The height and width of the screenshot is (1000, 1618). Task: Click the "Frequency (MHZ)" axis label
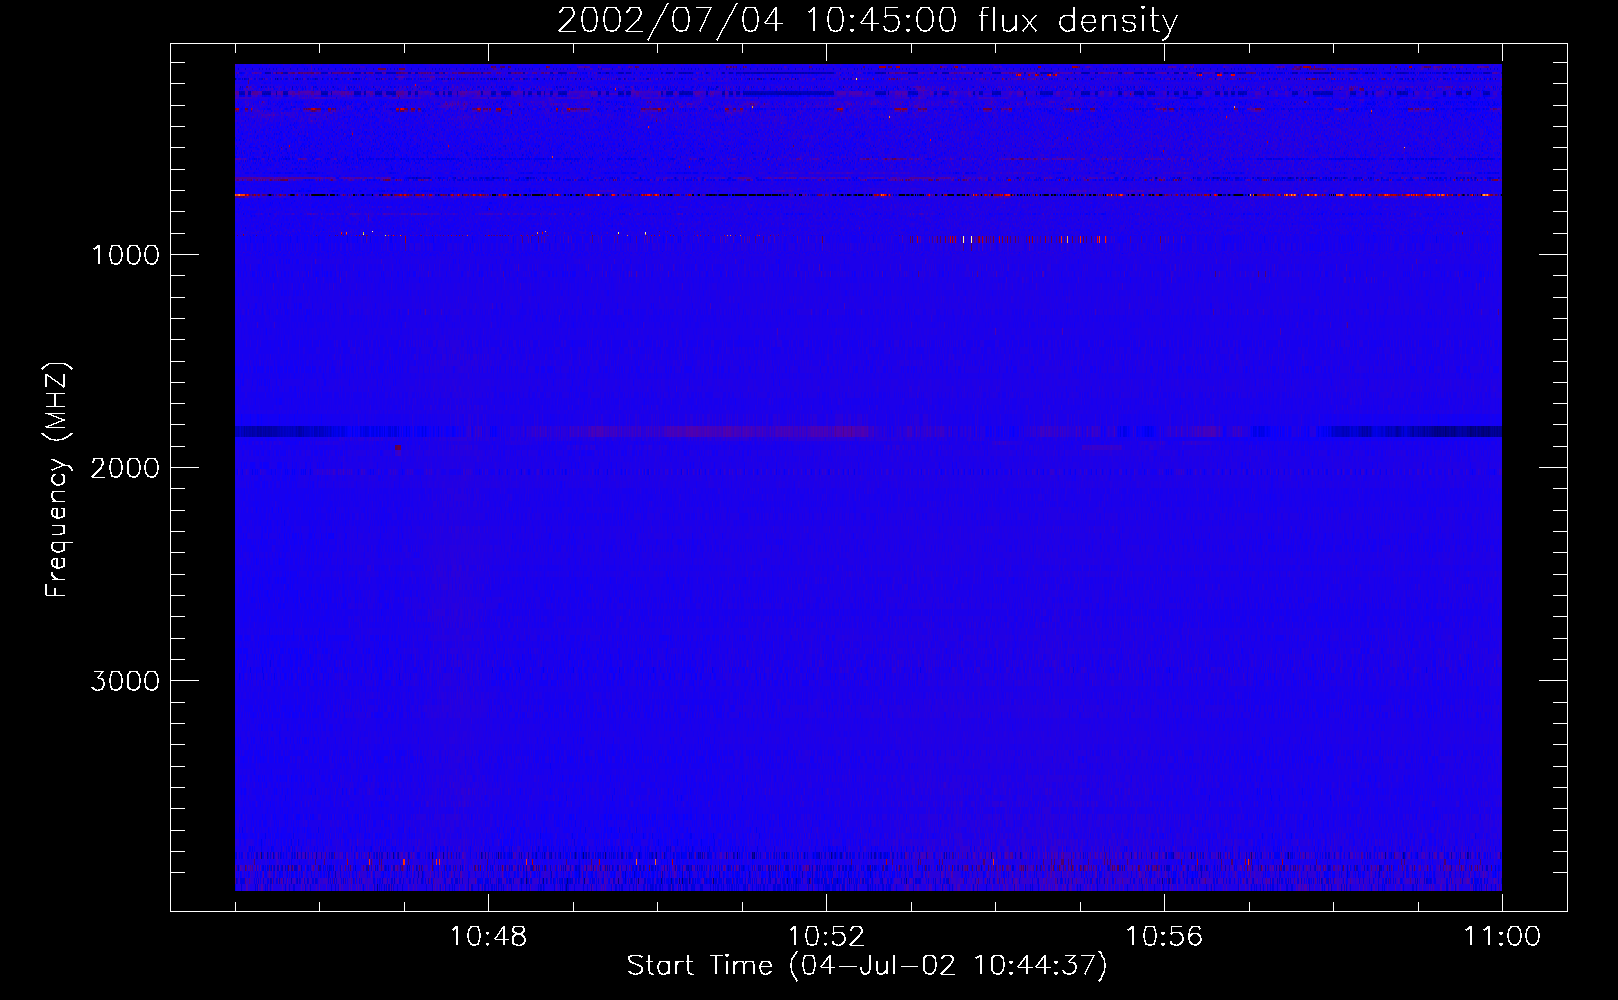click(x=57, y=480)
